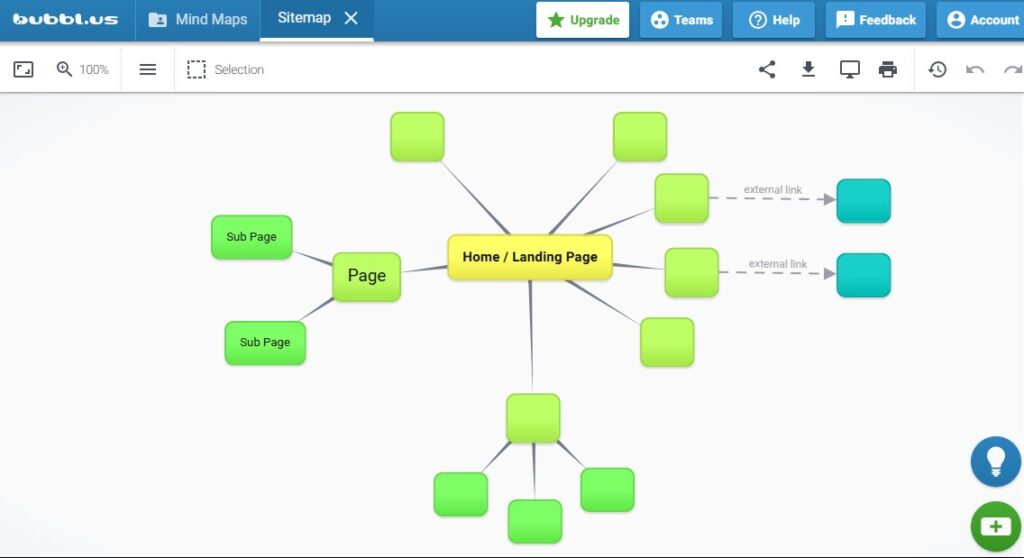
Task: Click the 100% zoom level
Action: tap(94, 69)
